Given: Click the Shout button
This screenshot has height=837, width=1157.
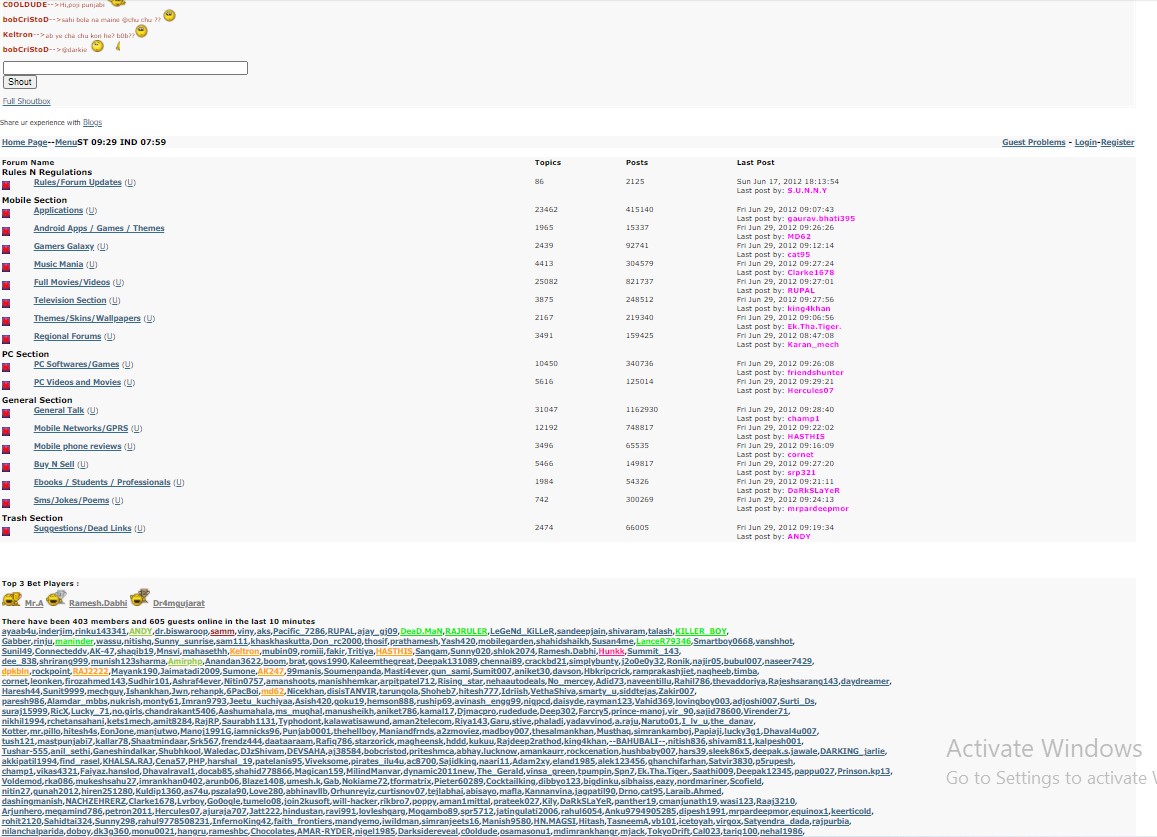Looking at the screenshot, I should coord(20,82).
